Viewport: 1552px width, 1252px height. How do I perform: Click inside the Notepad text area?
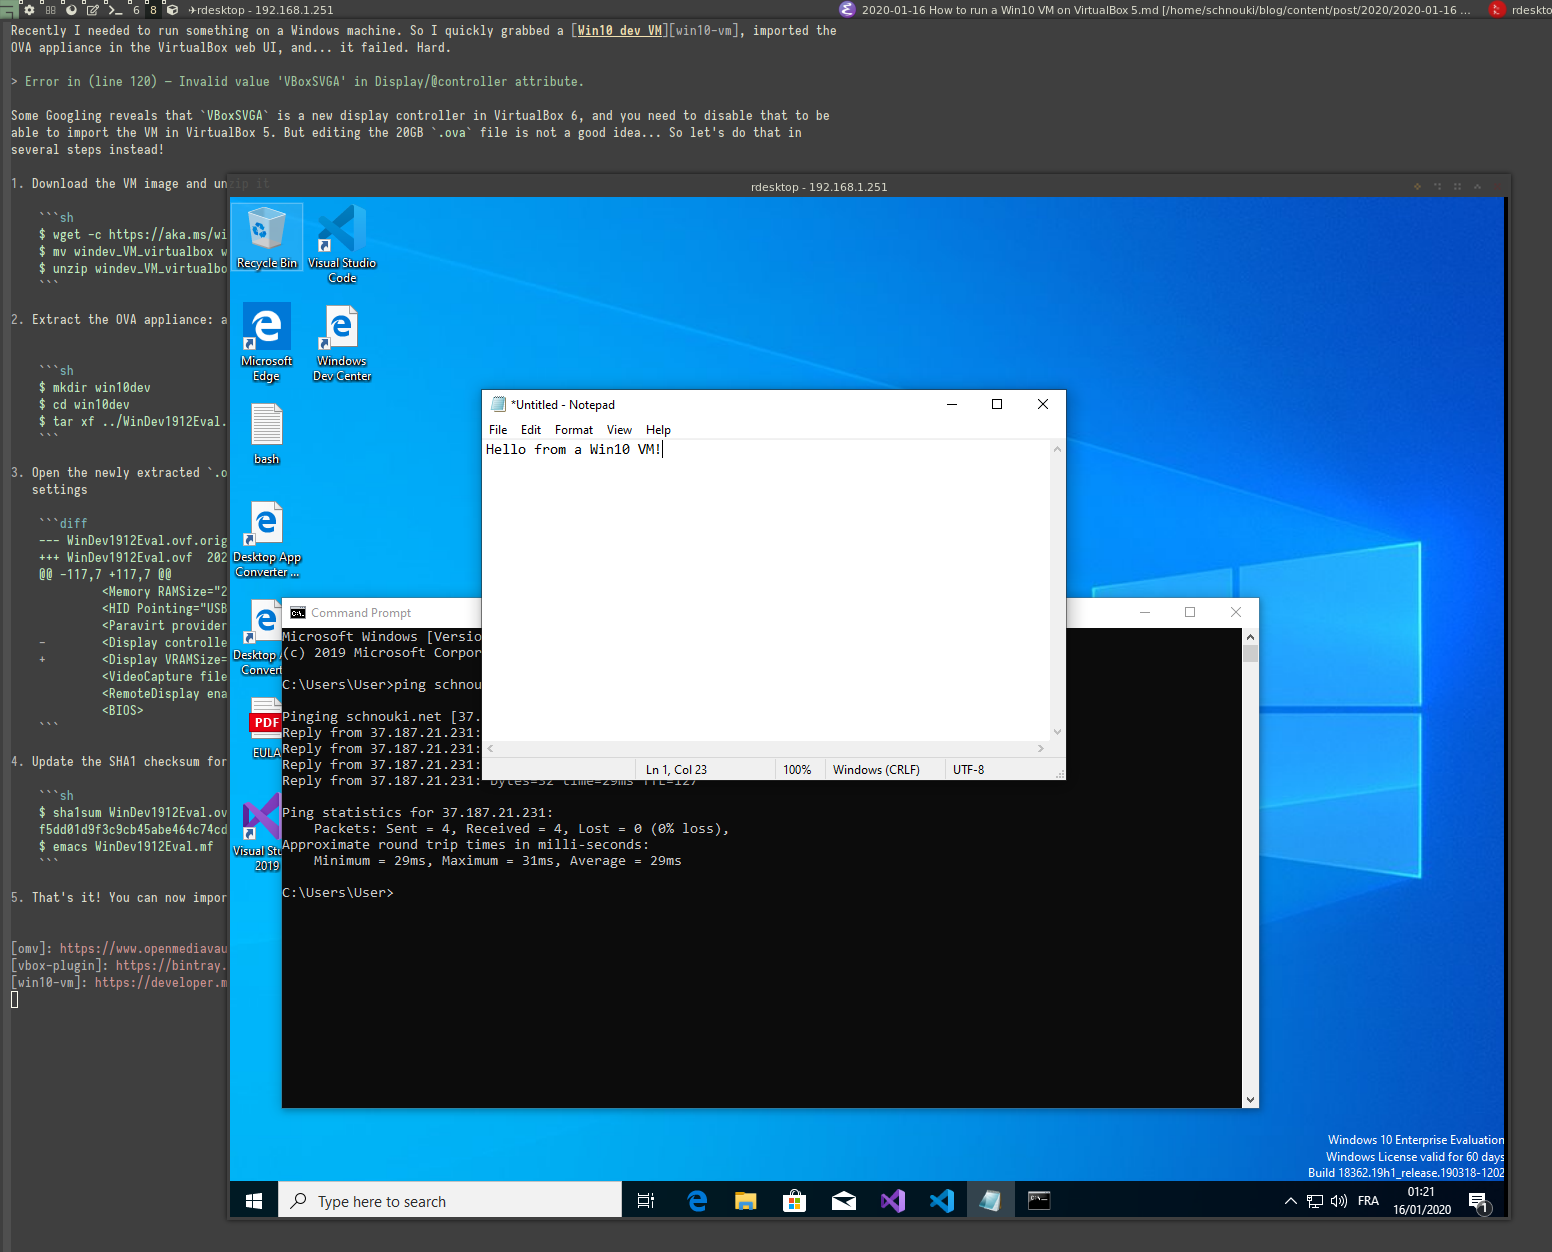[x=766, y=590]
